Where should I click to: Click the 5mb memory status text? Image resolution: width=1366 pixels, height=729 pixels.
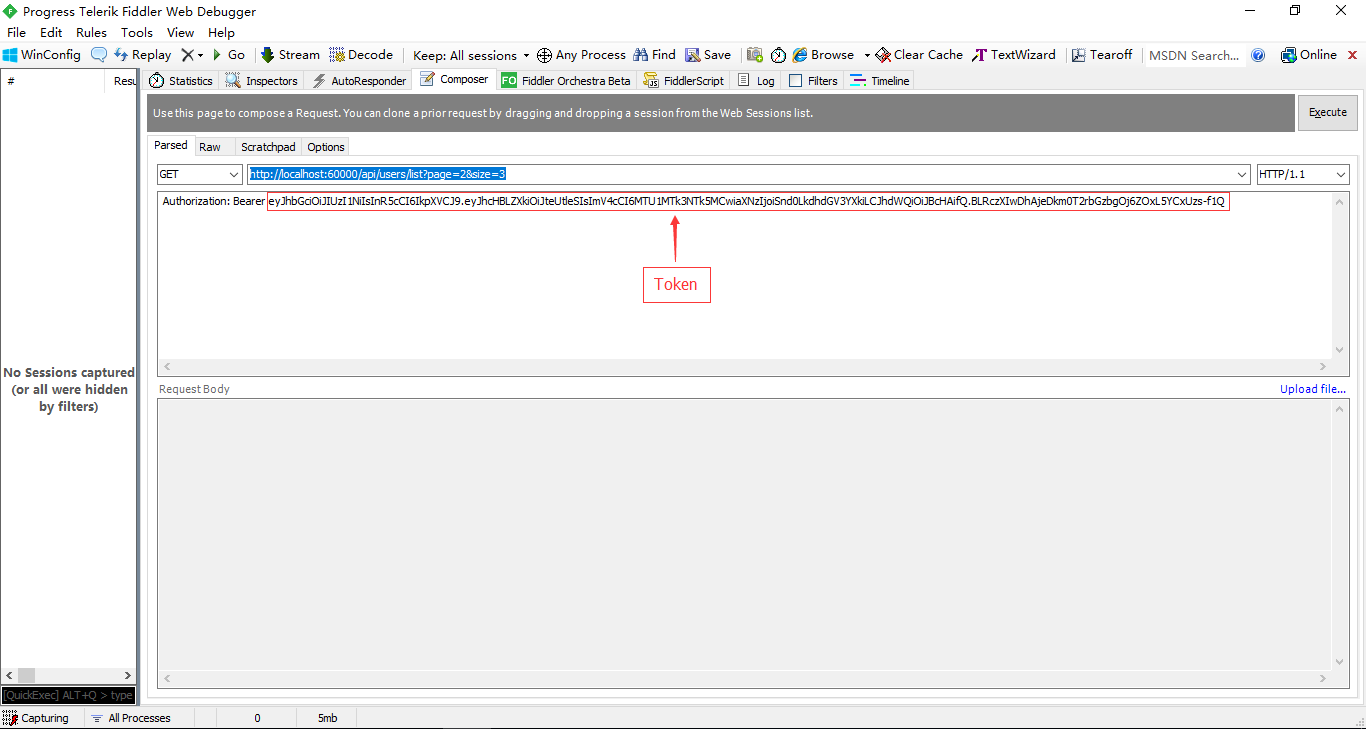328,718
